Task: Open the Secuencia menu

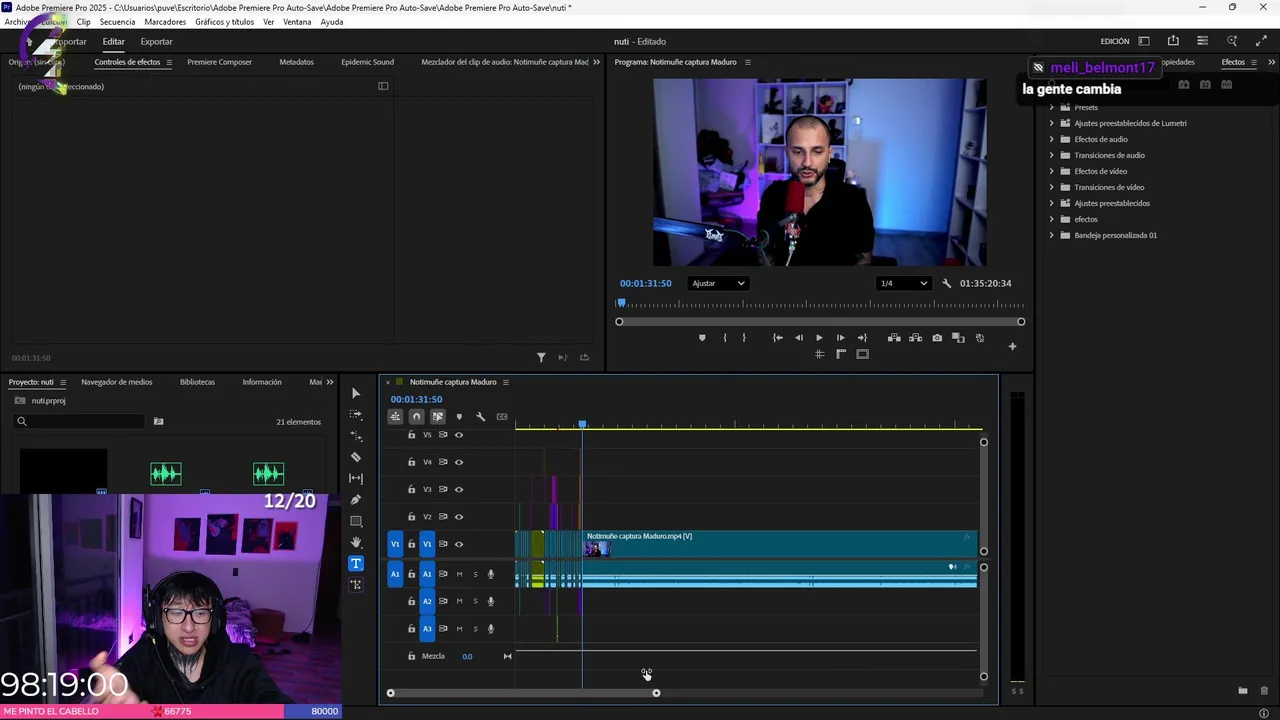Action: (x=117, y=22)
